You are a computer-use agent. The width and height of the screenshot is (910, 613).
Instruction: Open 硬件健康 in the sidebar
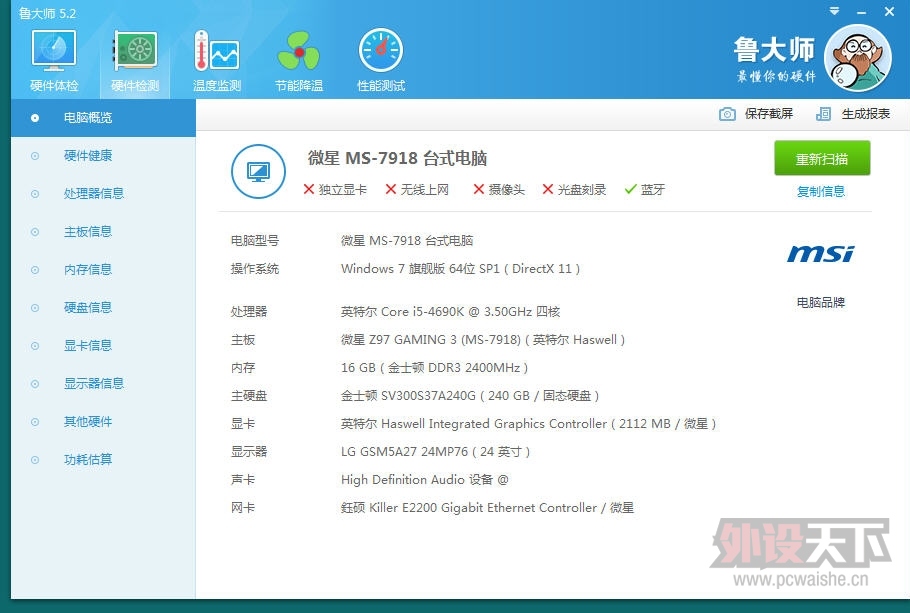click(103, 156)
